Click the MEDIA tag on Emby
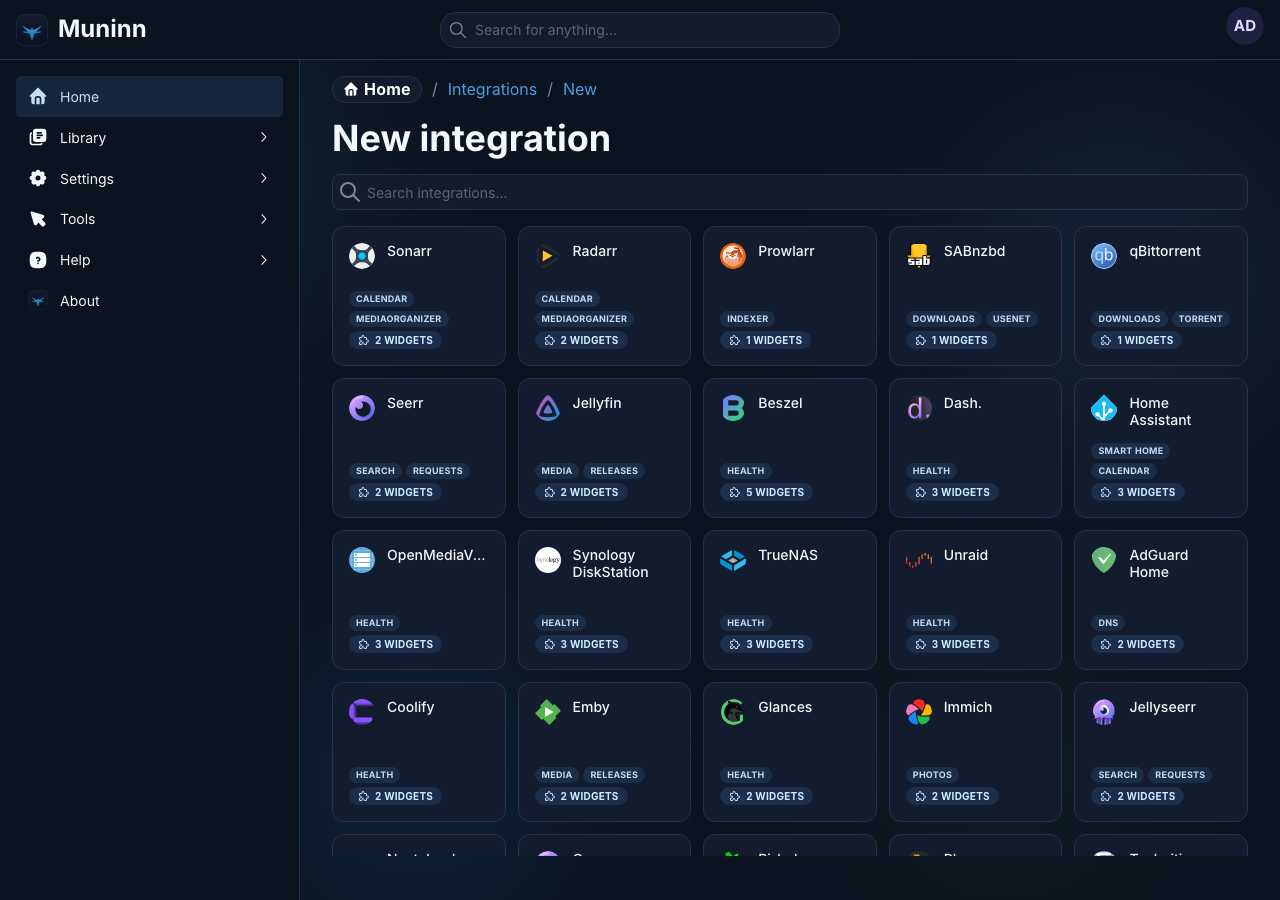The width and height of the screenshot is (1280, 900). pyautogui.click(x=557, y=775)
